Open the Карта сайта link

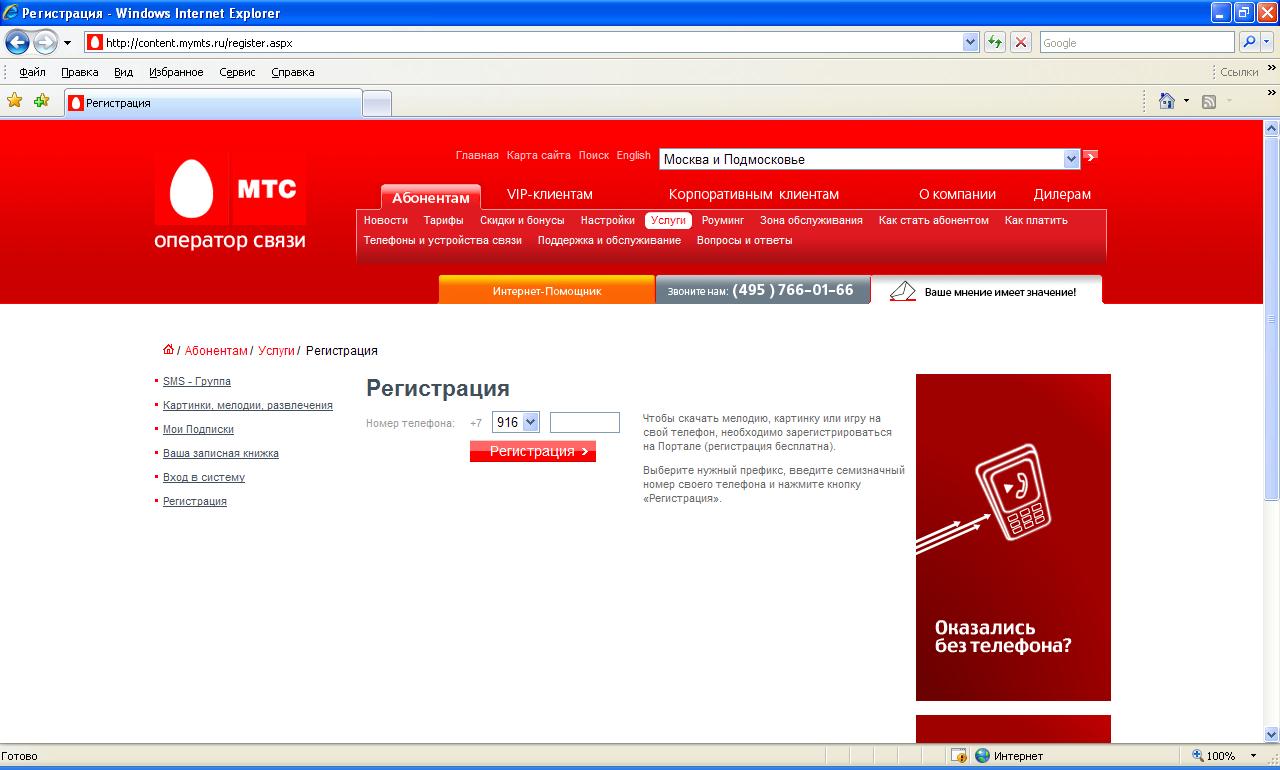(538, 155)
